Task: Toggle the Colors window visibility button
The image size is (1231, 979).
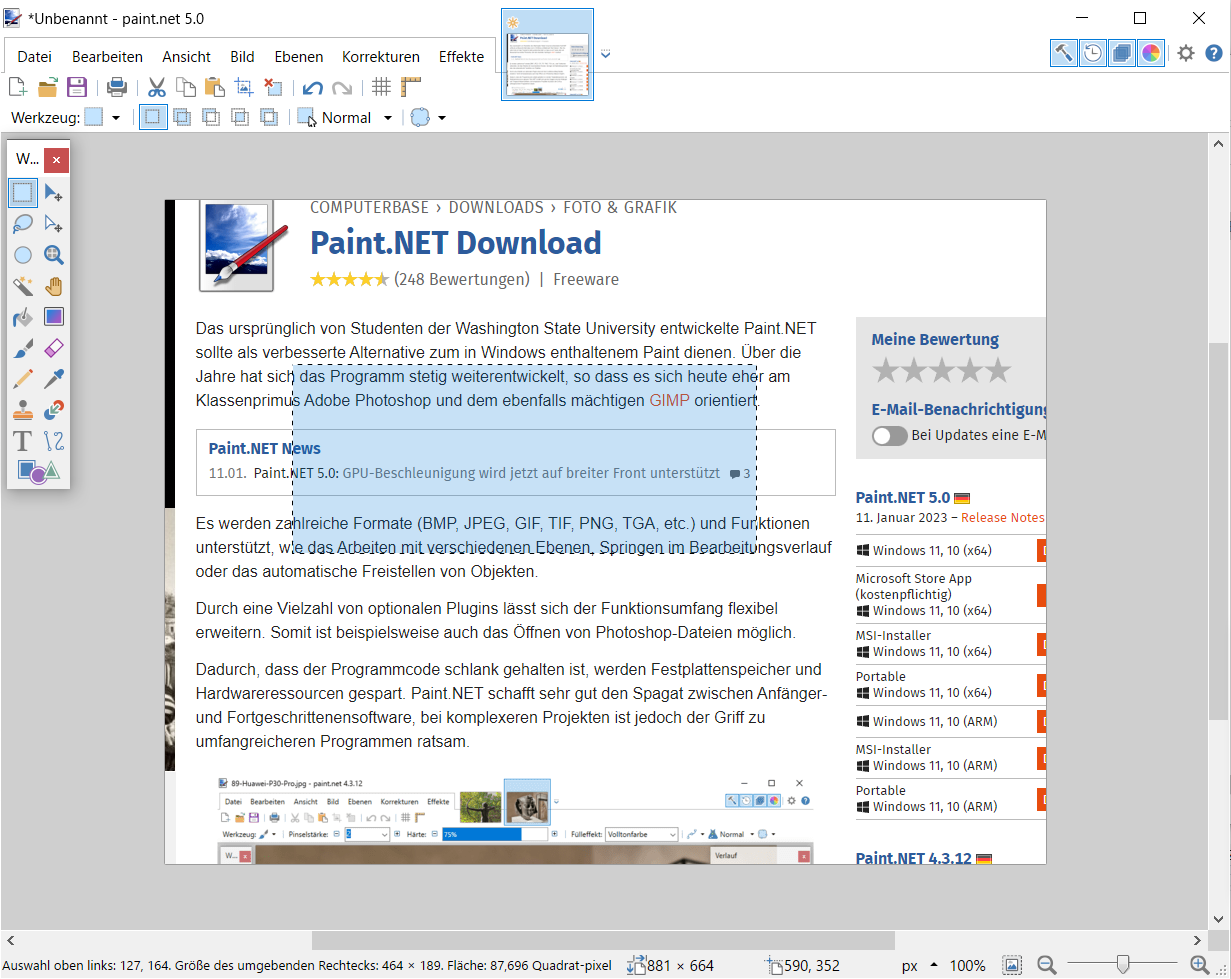Action: tap(1151, 53)
